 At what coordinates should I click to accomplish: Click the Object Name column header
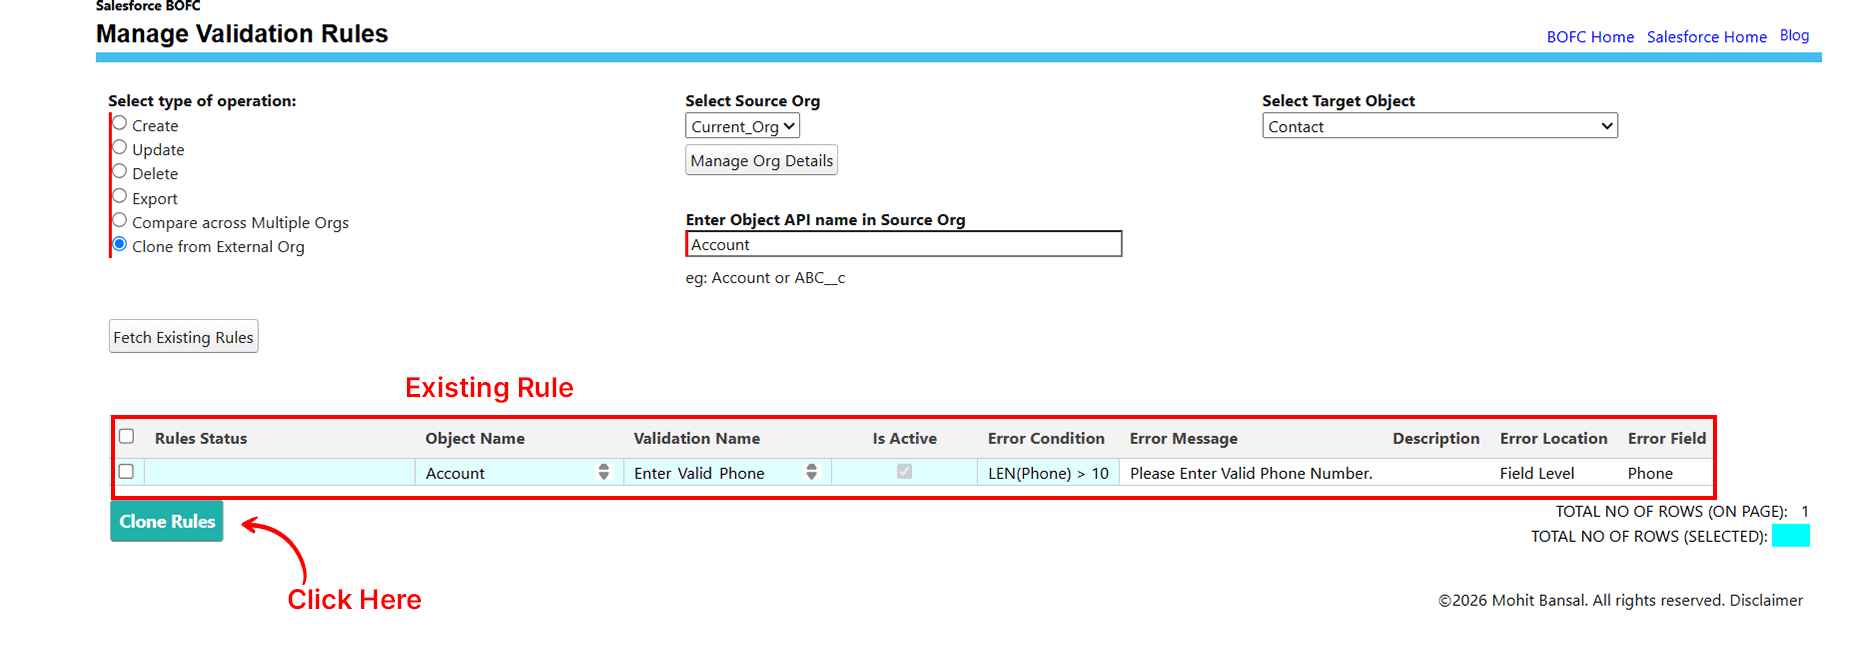point(475,438)
